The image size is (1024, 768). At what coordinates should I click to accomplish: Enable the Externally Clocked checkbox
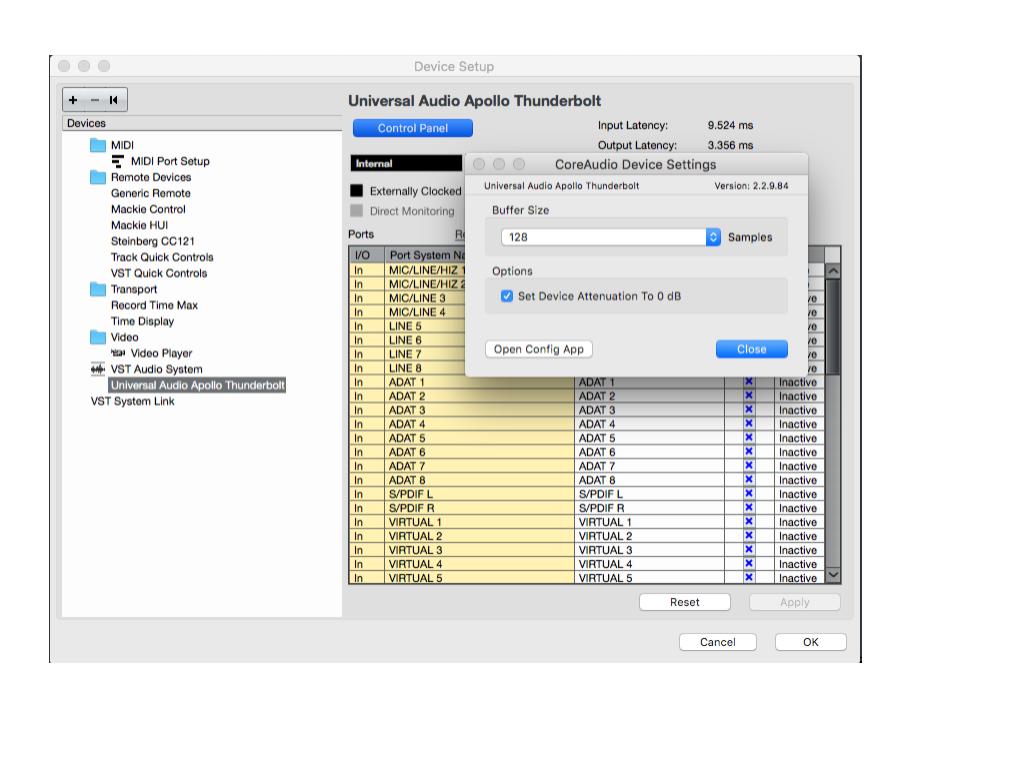coord(357,191)
